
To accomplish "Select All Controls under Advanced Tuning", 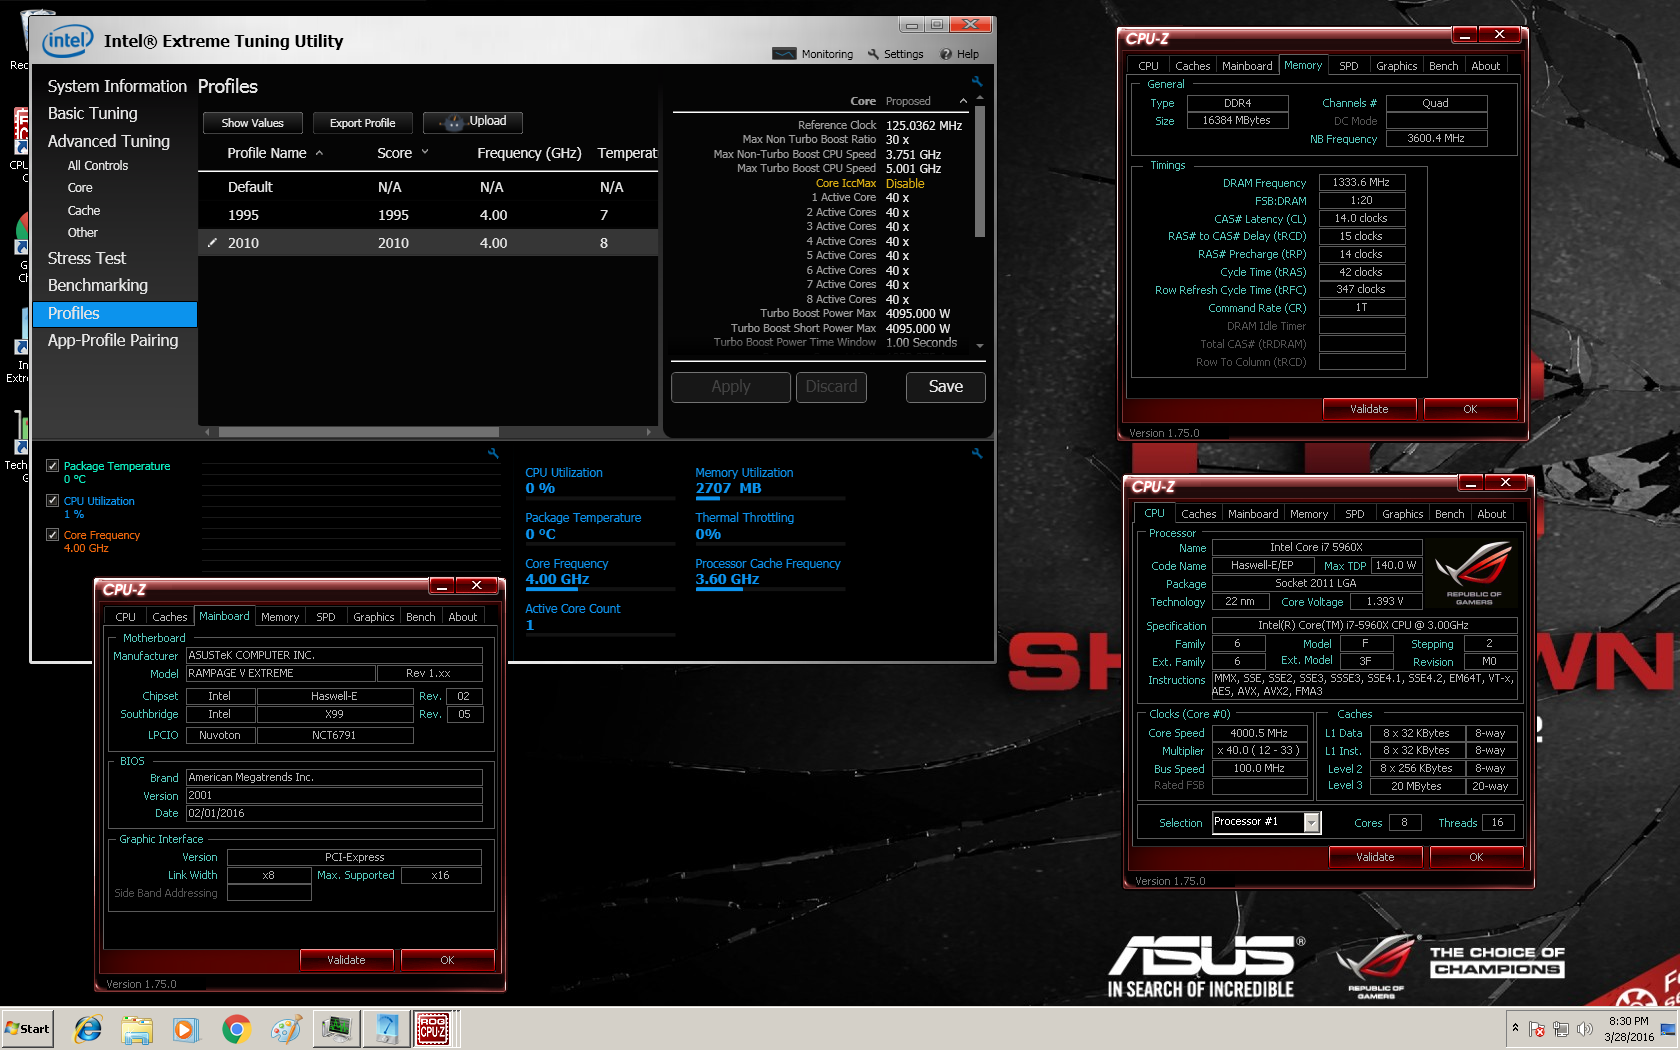I will pos(98,166).
